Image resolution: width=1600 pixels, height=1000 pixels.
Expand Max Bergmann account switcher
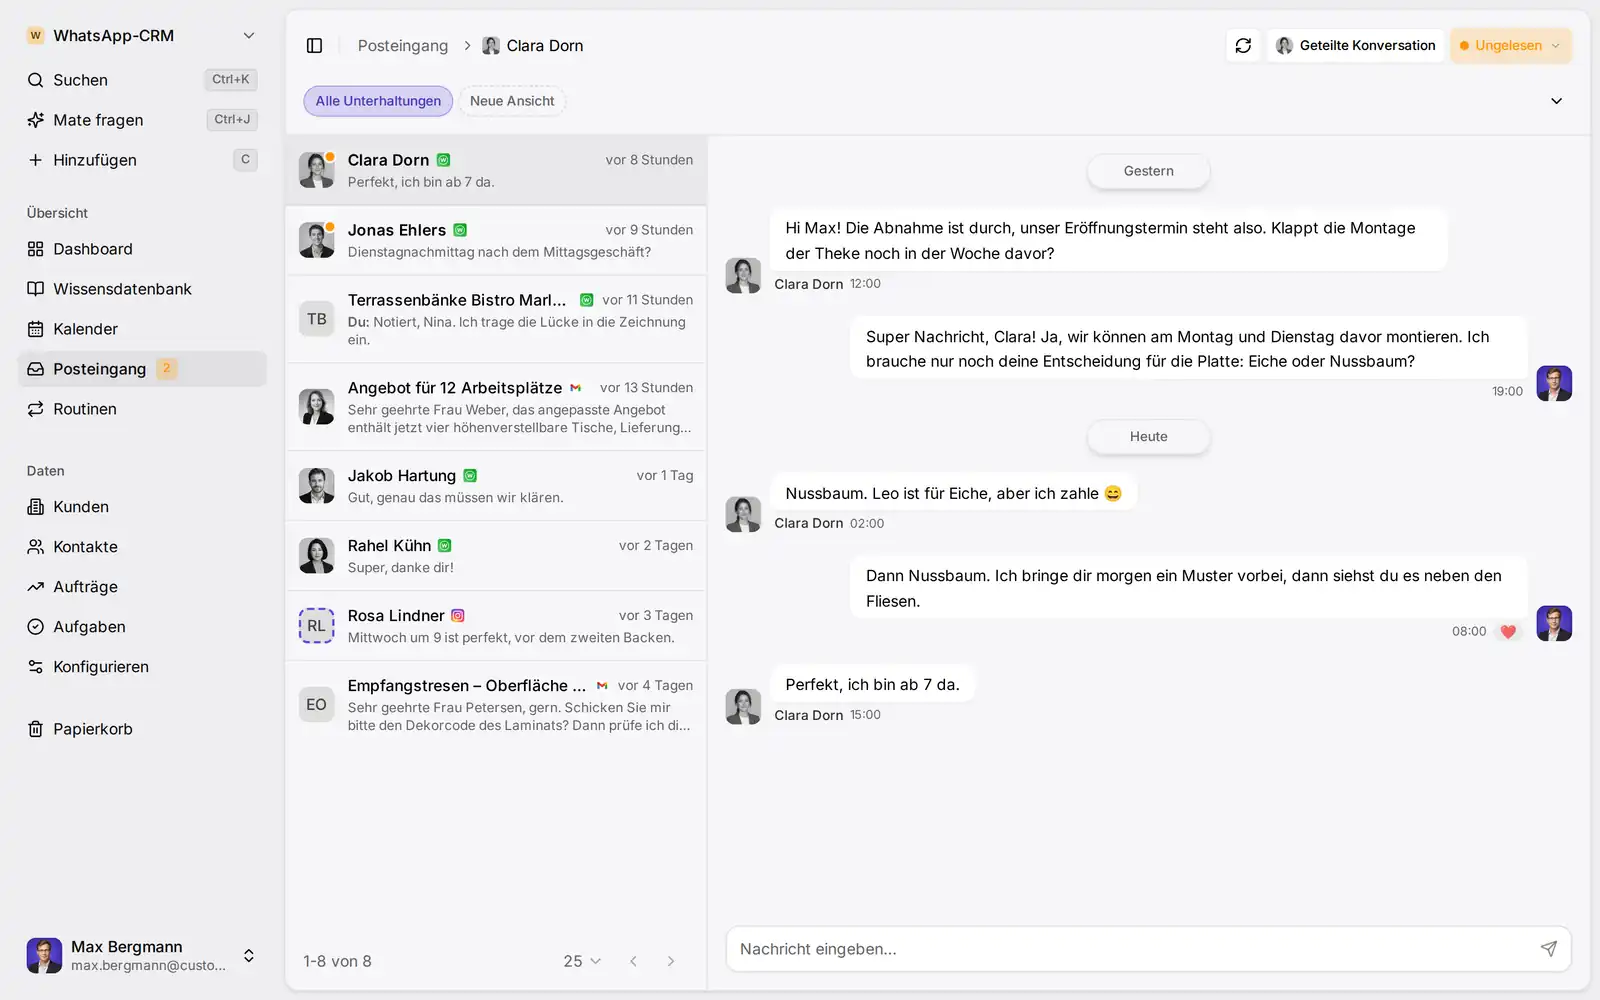point(249,956)
